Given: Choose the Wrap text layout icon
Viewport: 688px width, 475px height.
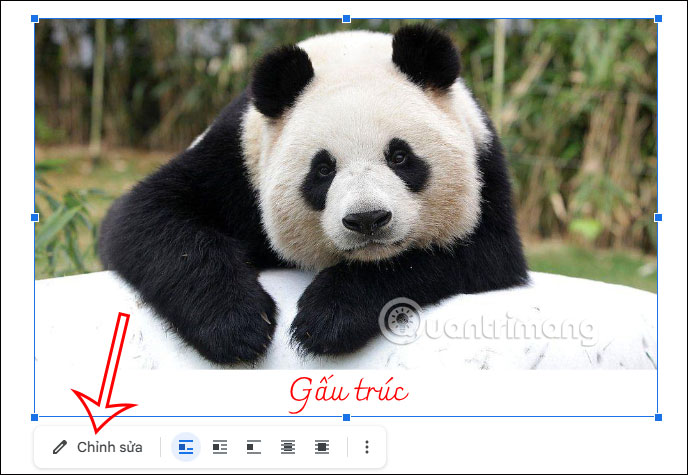Looking at the screenshot, I should click(x=220, y=447).
